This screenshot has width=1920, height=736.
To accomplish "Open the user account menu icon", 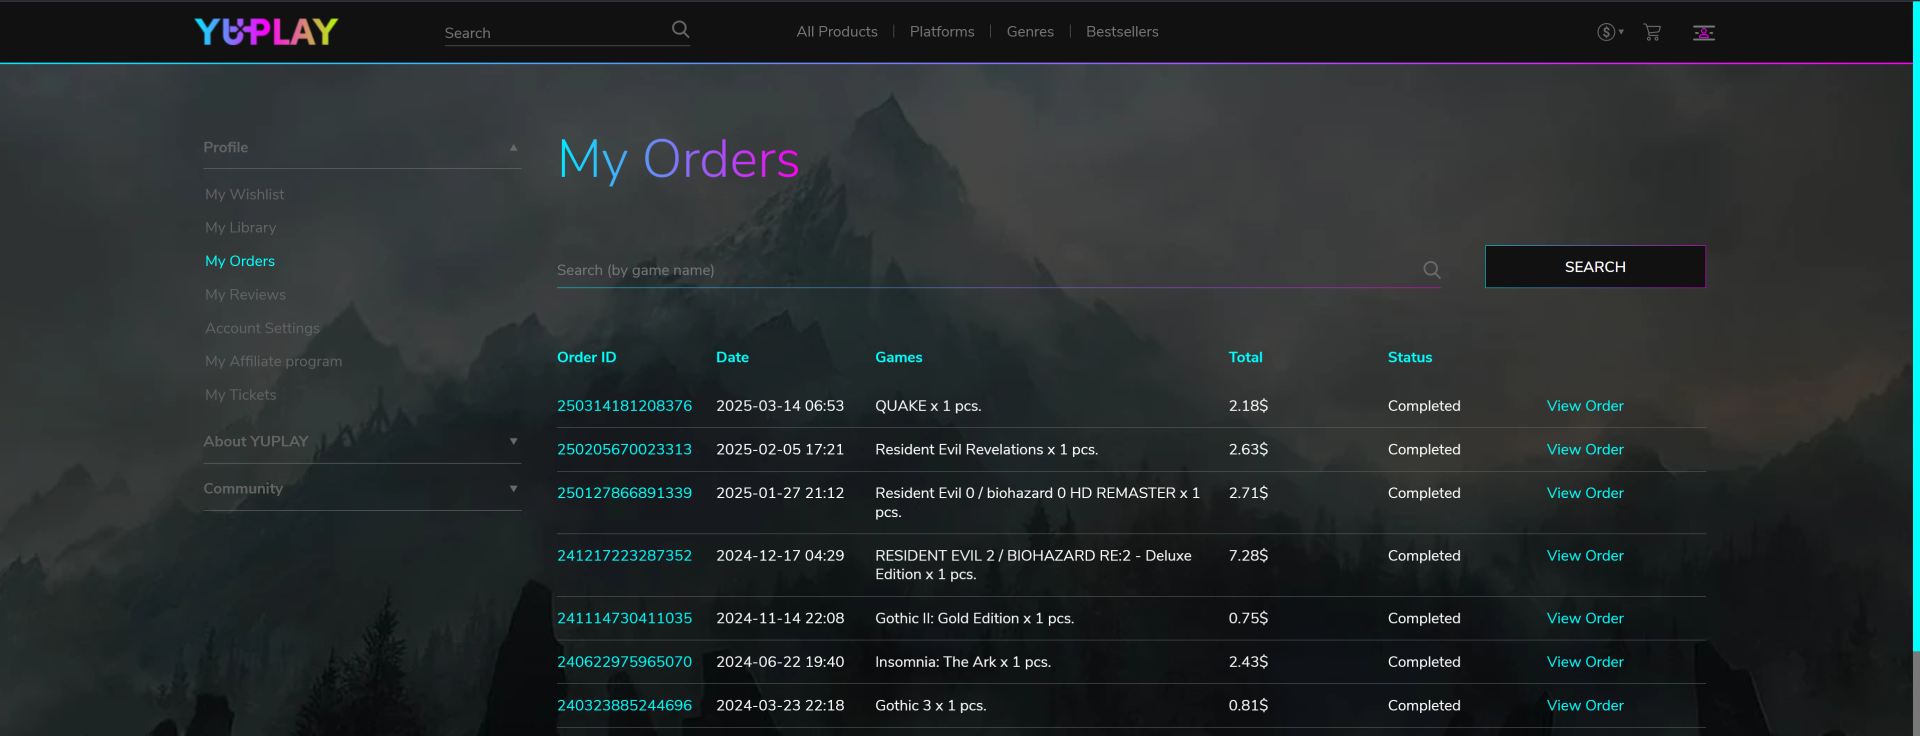I will coord(1703,33).
